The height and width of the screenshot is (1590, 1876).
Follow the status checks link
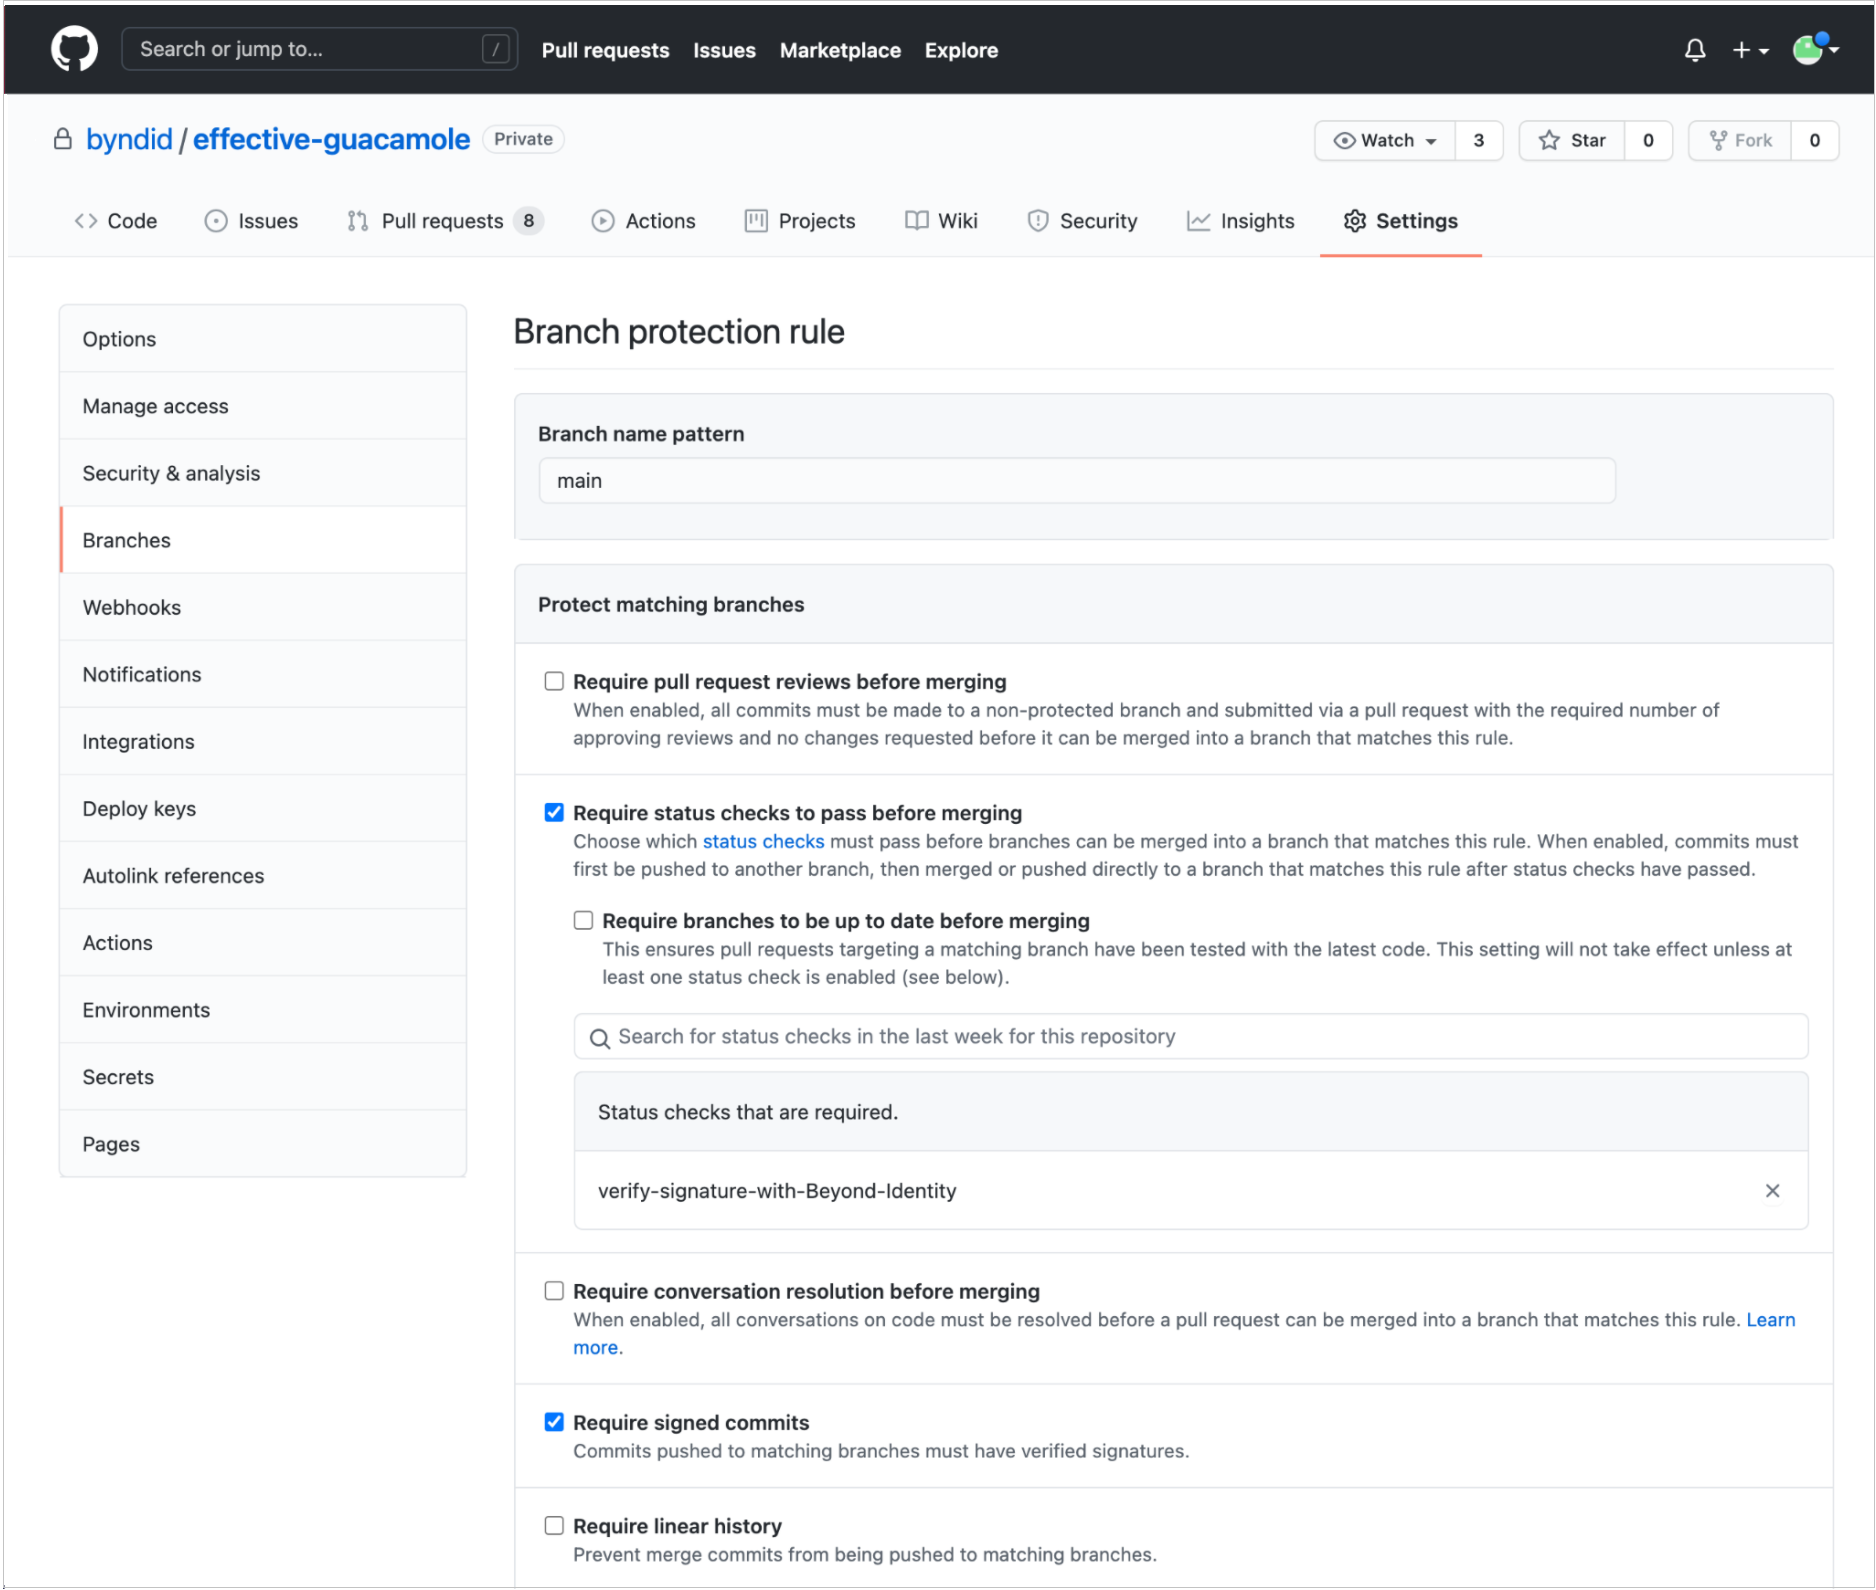coord(763,841)
